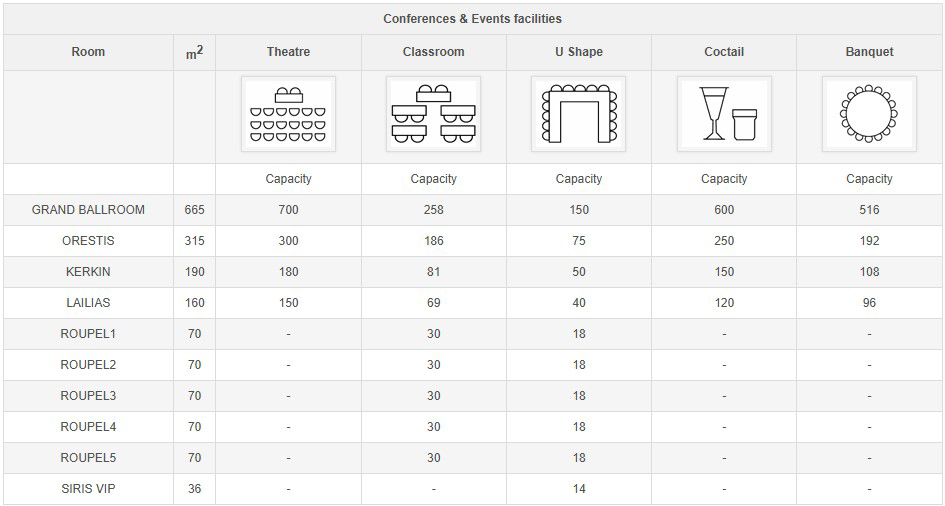Click the Theatre seating layout icon

click(288, 114)
